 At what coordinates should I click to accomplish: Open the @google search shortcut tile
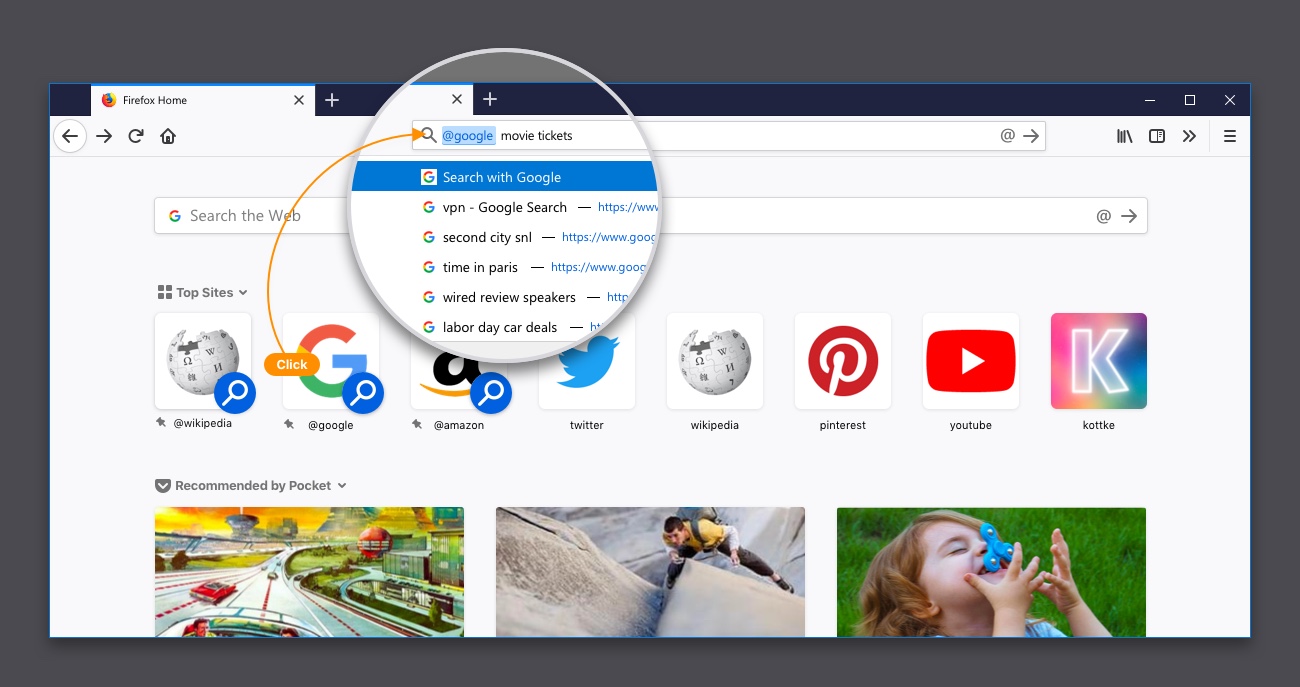(x=331, y=361)
